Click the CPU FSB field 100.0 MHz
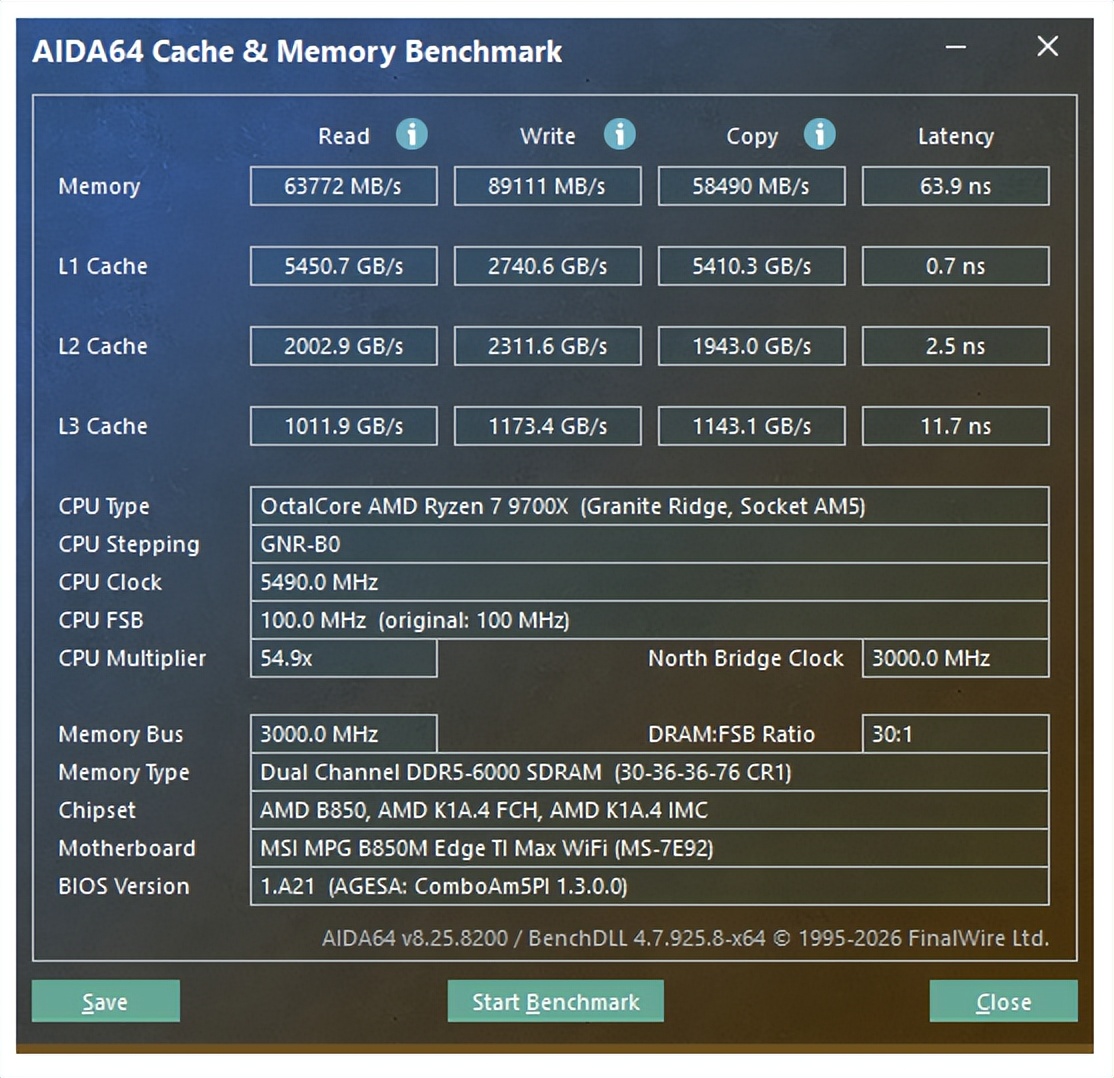Image resolution: width=1114 pixels, height=1078 pixels. click(649, 620)
